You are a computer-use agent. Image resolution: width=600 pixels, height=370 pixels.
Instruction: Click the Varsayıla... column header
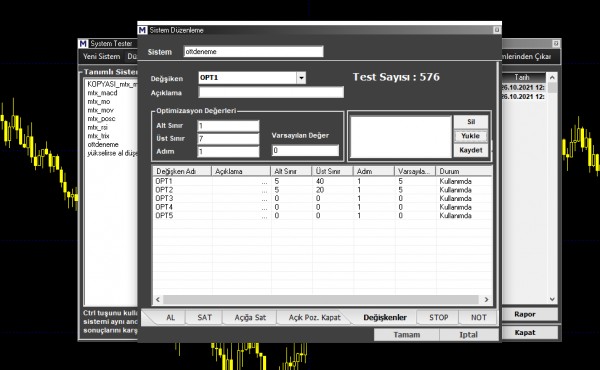(x=416, y=171)
